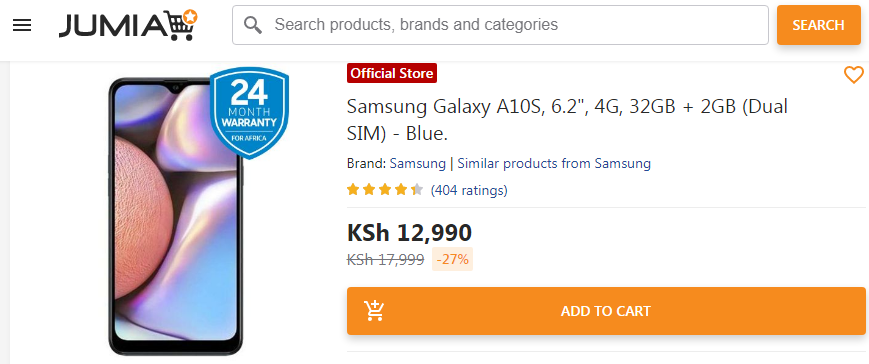This screenshot has width=869, height=364.
Task: Click the crossed-out KSh 17,999 price
Action: pyautogui.click(x=386, y=259)
